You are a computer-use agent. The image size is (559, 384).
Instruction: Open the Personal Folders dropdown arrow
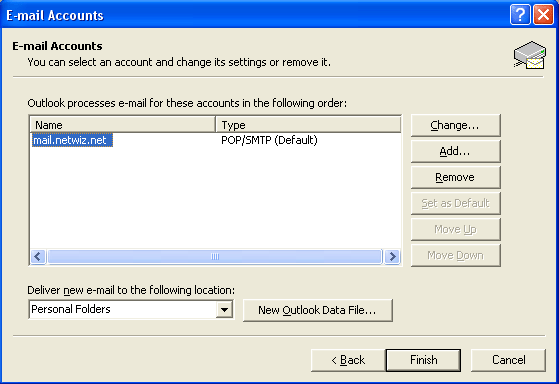tap(225, 309)
